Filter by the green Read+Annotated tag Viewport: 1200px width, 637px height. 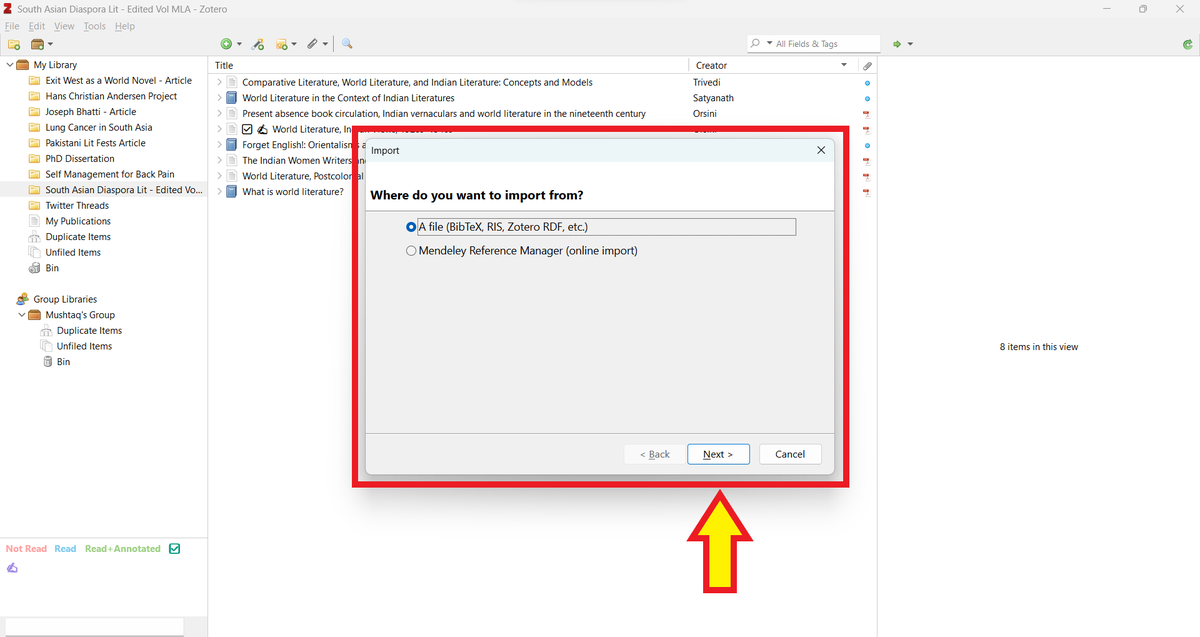(x=122, y=548)
